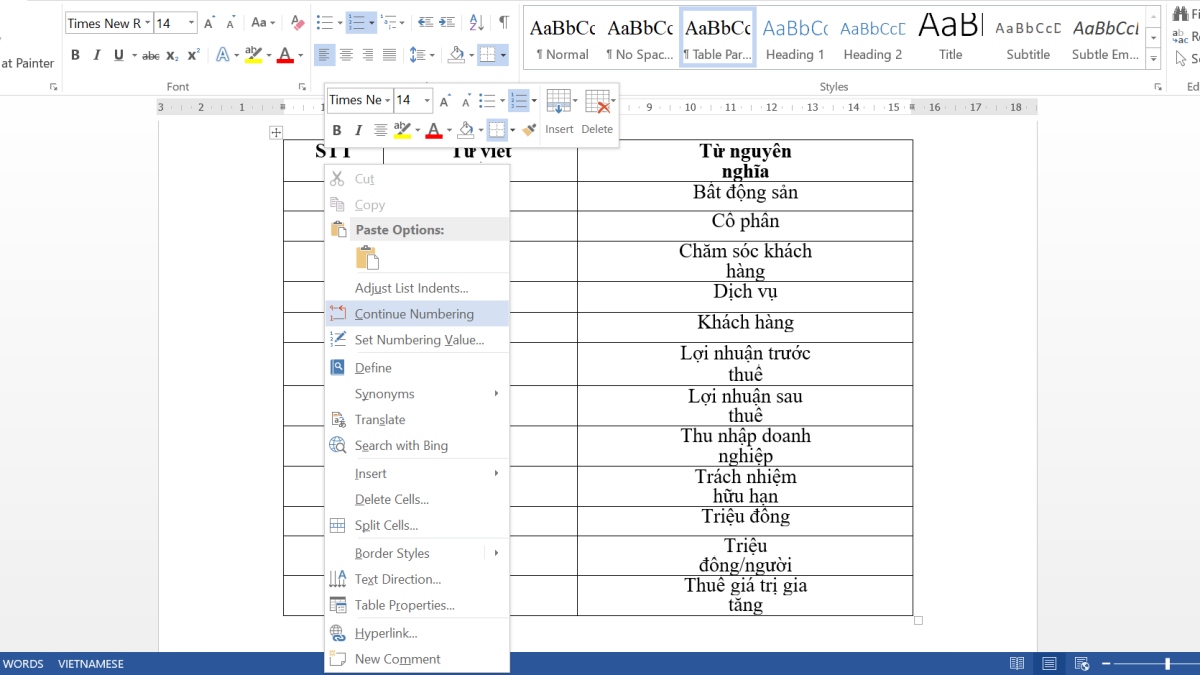This screenshot has width=1200, height=675.
Task: Click the Sort A-Z icon
Action: tap(477, 22)
